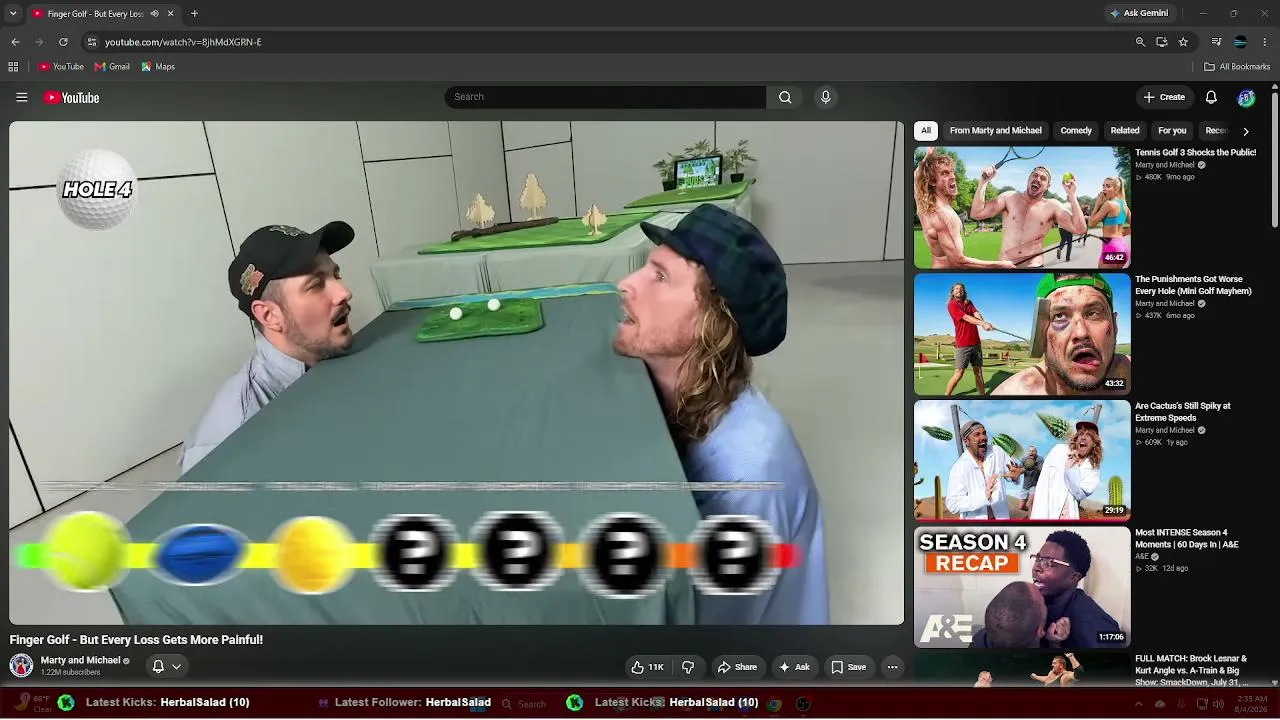The width and height of the screenshot is (1280, 720).
Task: Open the browser zoom magnifier icon
Action: pyautogui.click(x=1140, y=42)
